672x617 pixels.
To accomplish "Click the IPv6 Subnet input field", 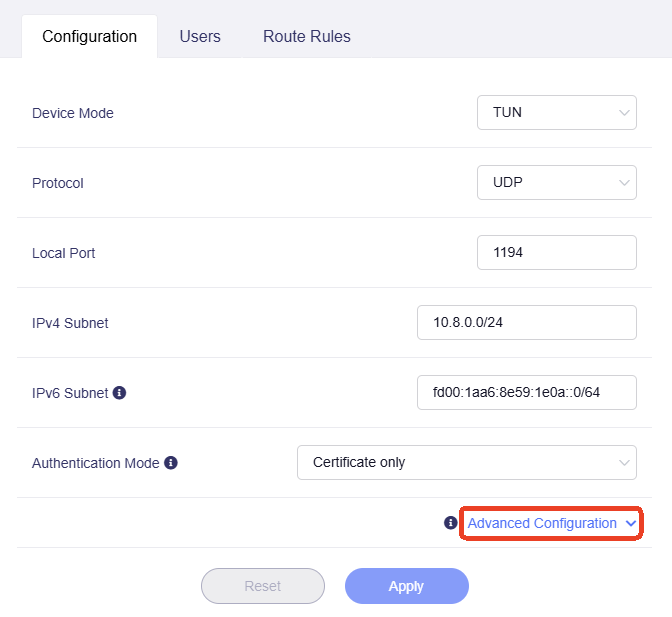I will click(526, 393).
